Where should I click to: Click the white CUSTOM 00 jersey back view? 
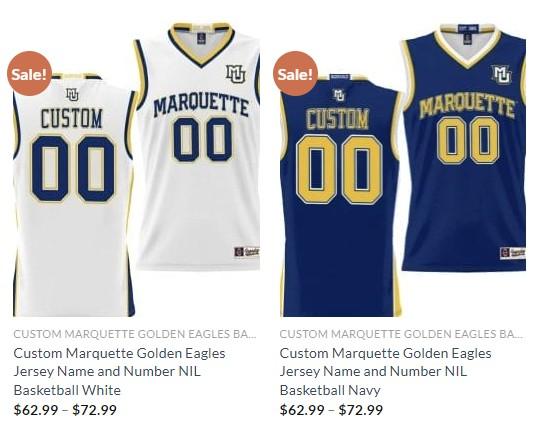73,195
